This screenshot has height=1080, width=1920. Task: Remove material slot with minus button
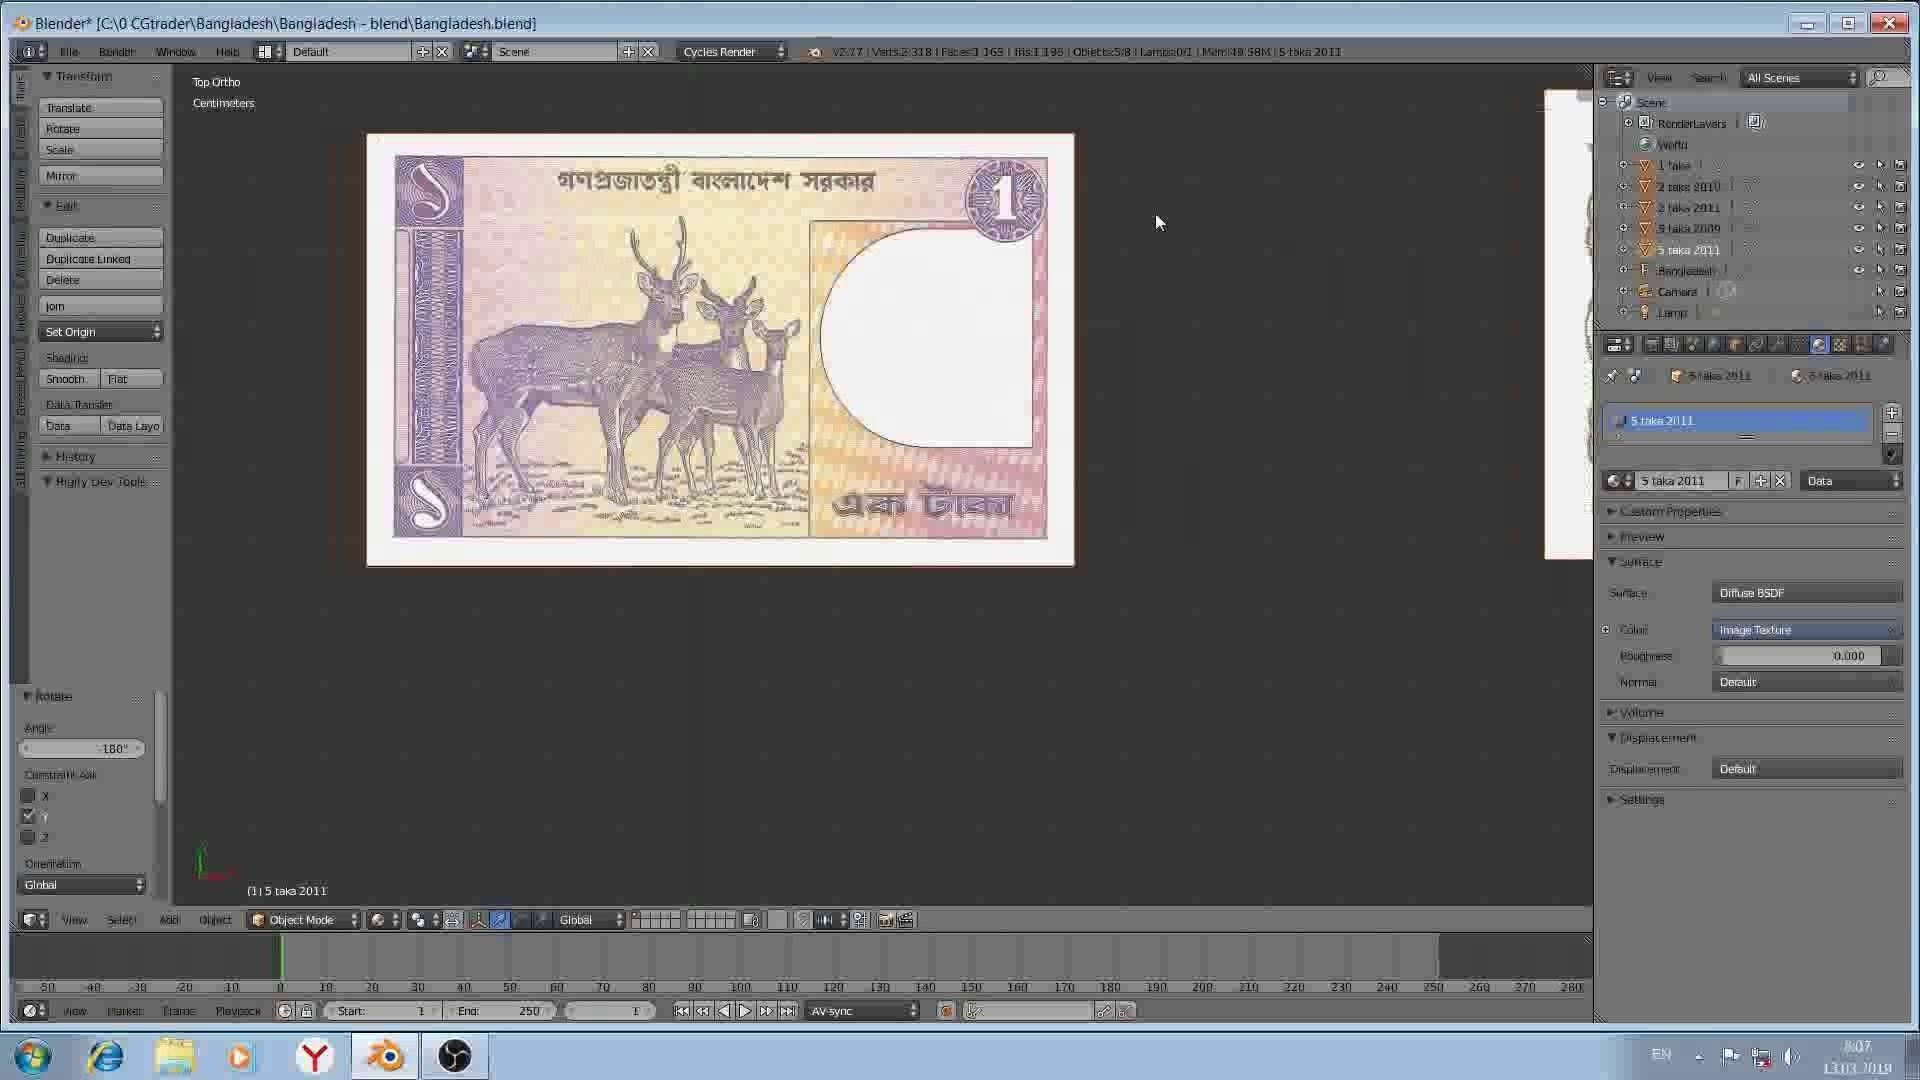coord(1891,434)
